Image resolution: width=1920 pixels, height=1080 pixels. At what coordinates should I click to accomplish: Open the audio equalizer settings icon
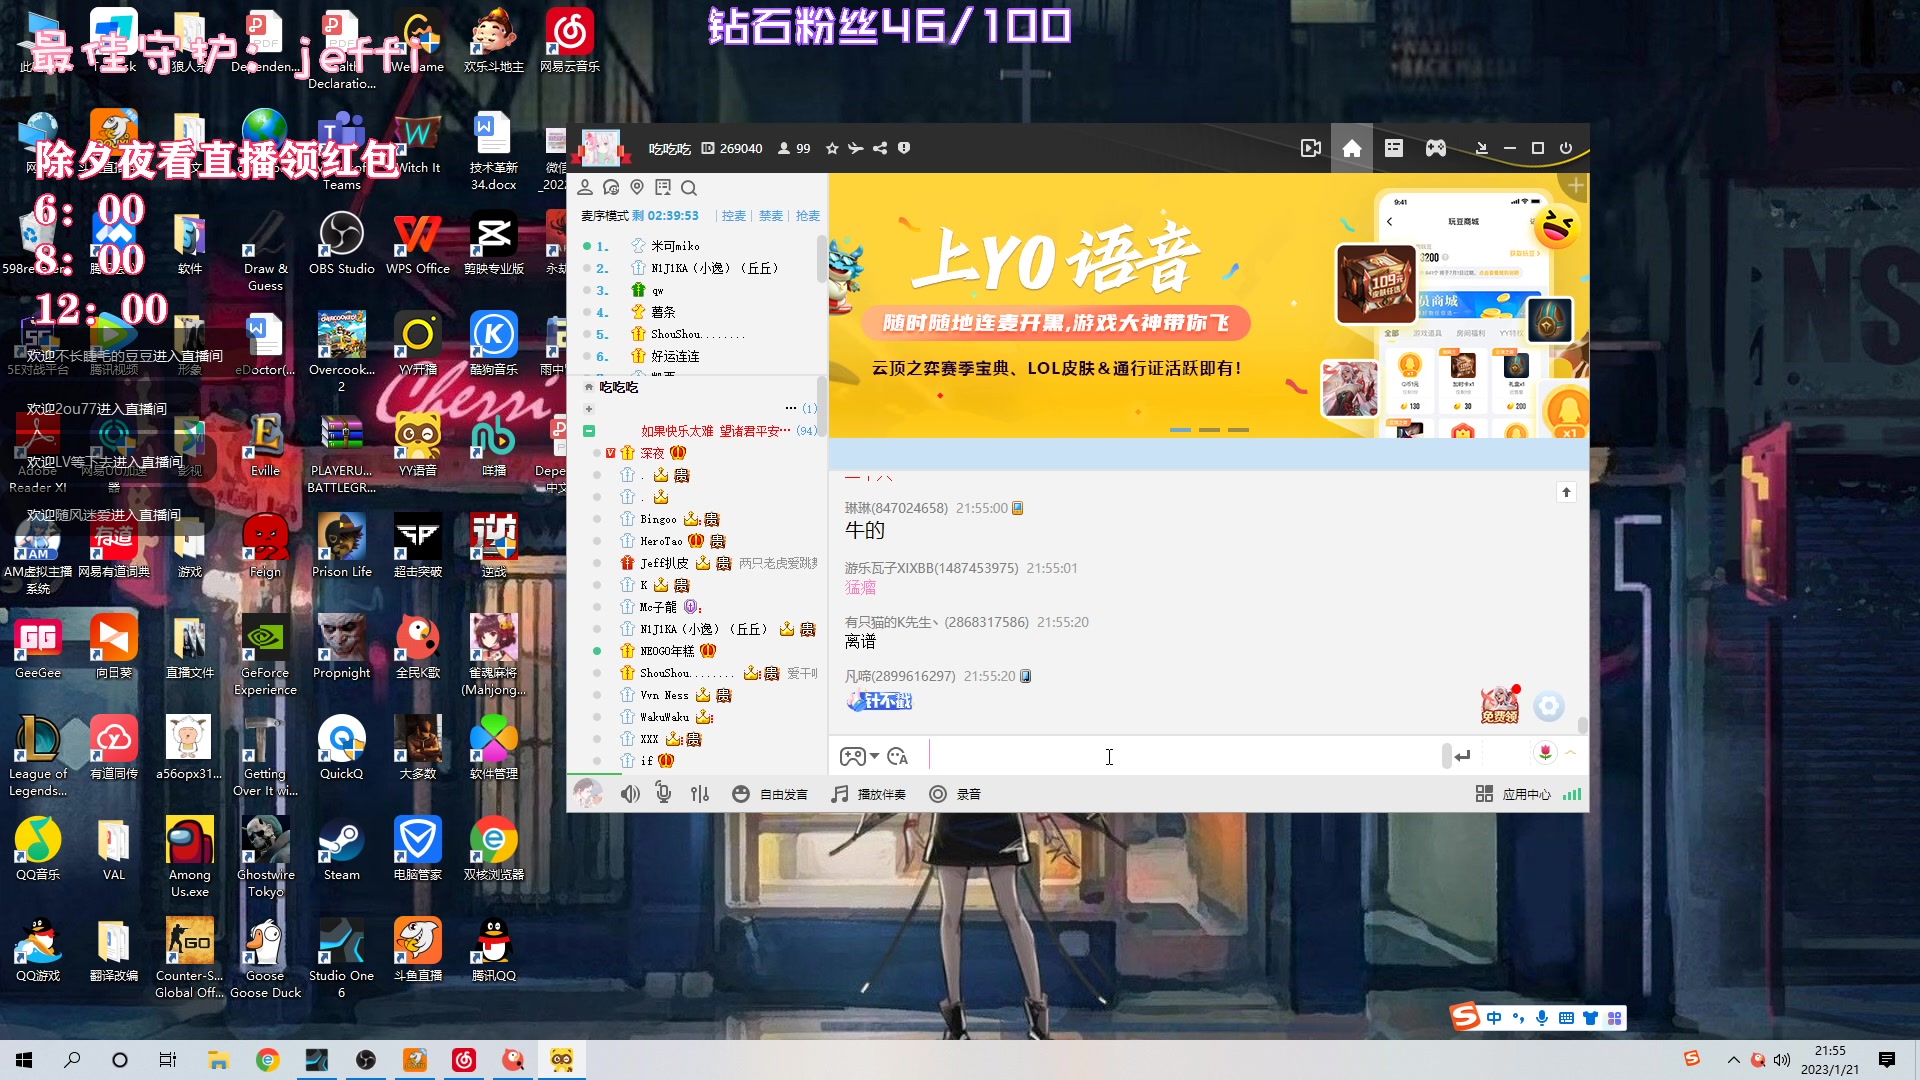coord(699,793)
